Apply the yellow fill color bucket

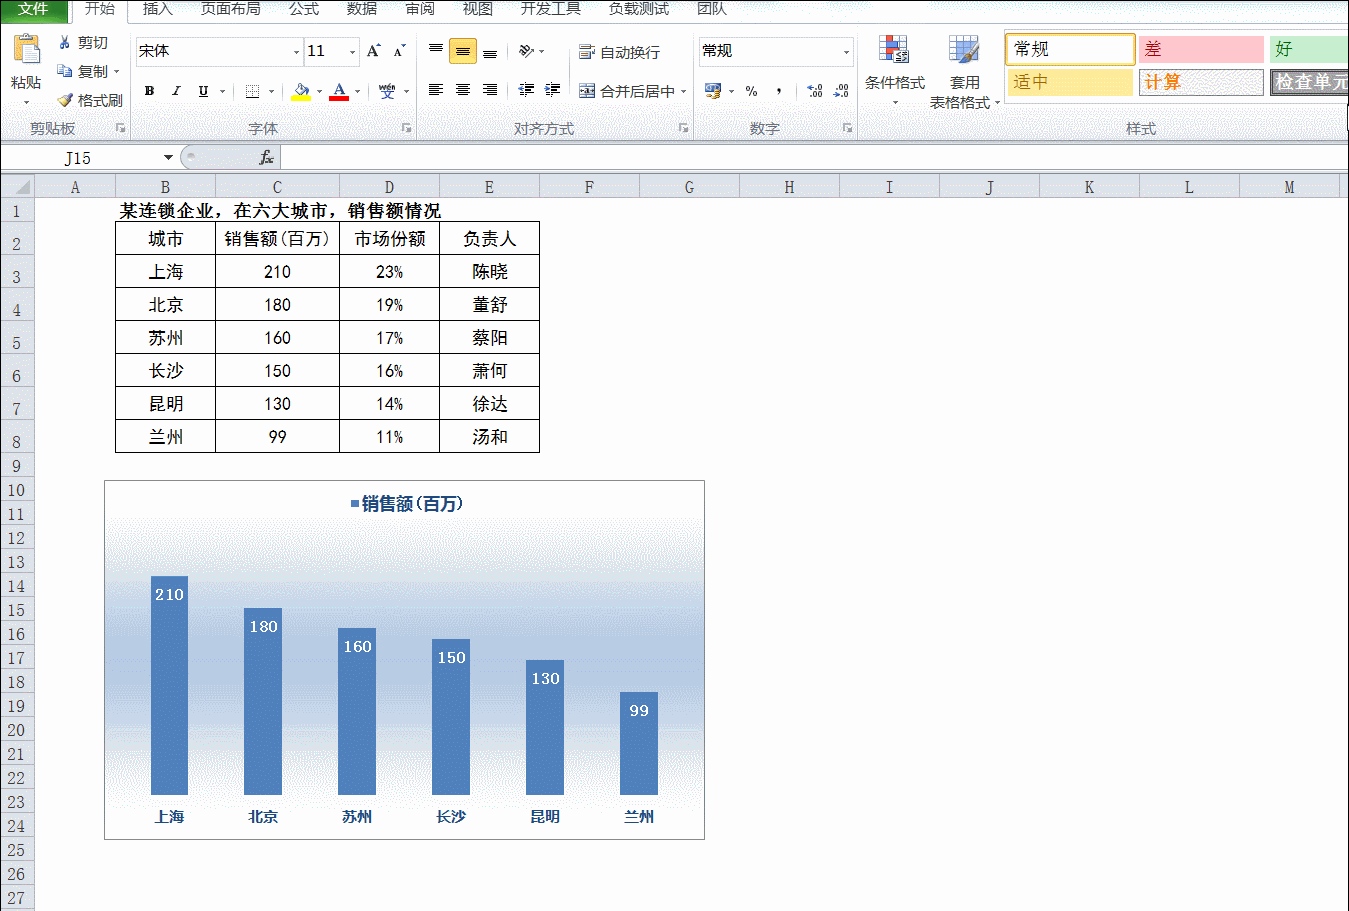coord(301,91)
